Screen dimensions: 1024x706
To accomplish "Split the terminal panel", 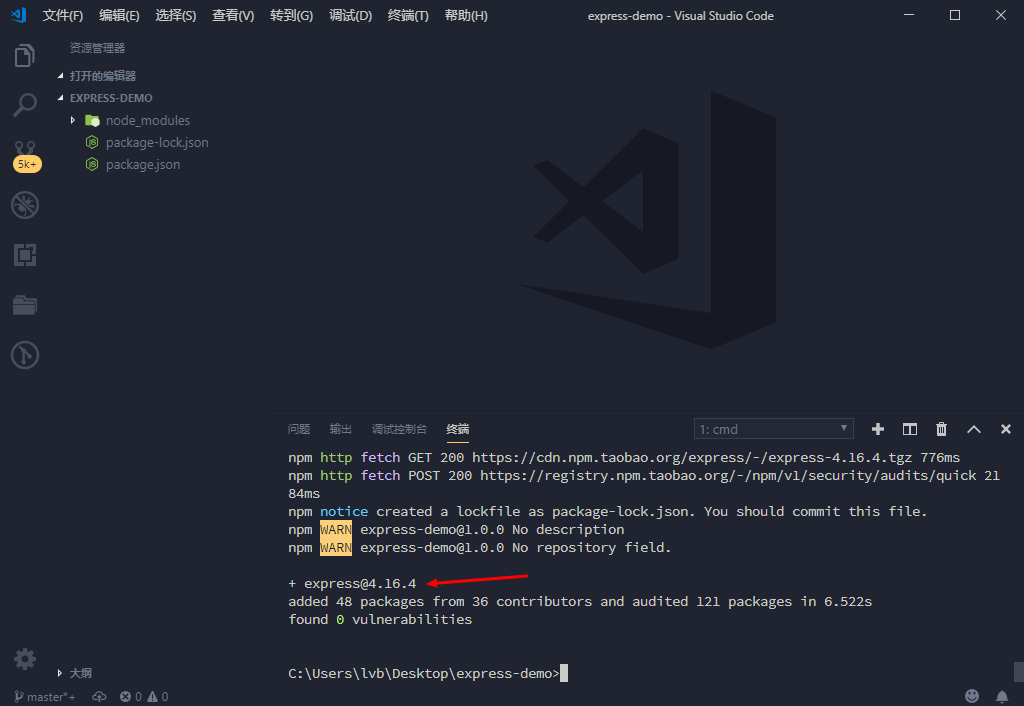I will tap(910, 429).
